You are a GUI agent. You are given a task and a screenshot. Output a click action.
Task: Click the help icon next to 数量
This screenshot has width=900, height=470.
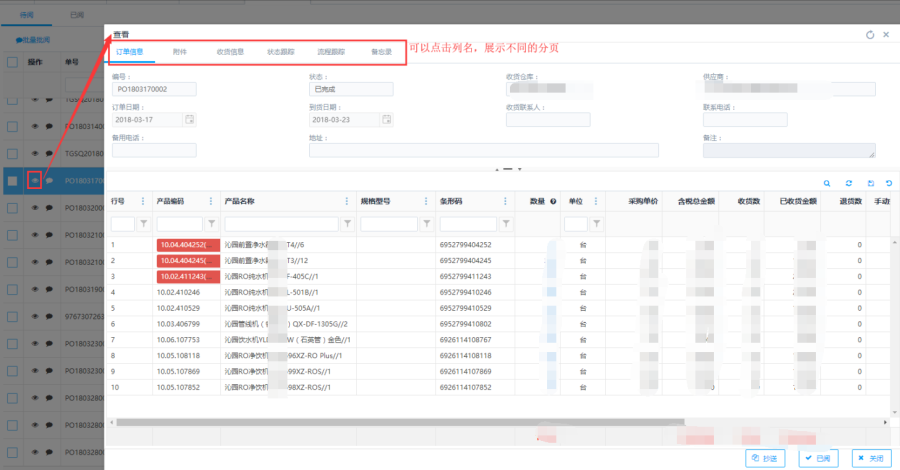tap(553, 201)
